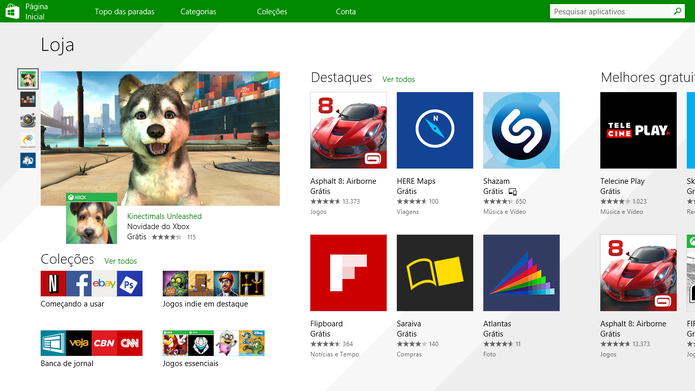Open the Store home logo icon
This screenshot has height=391, width=695.
(x=12, y=11)
